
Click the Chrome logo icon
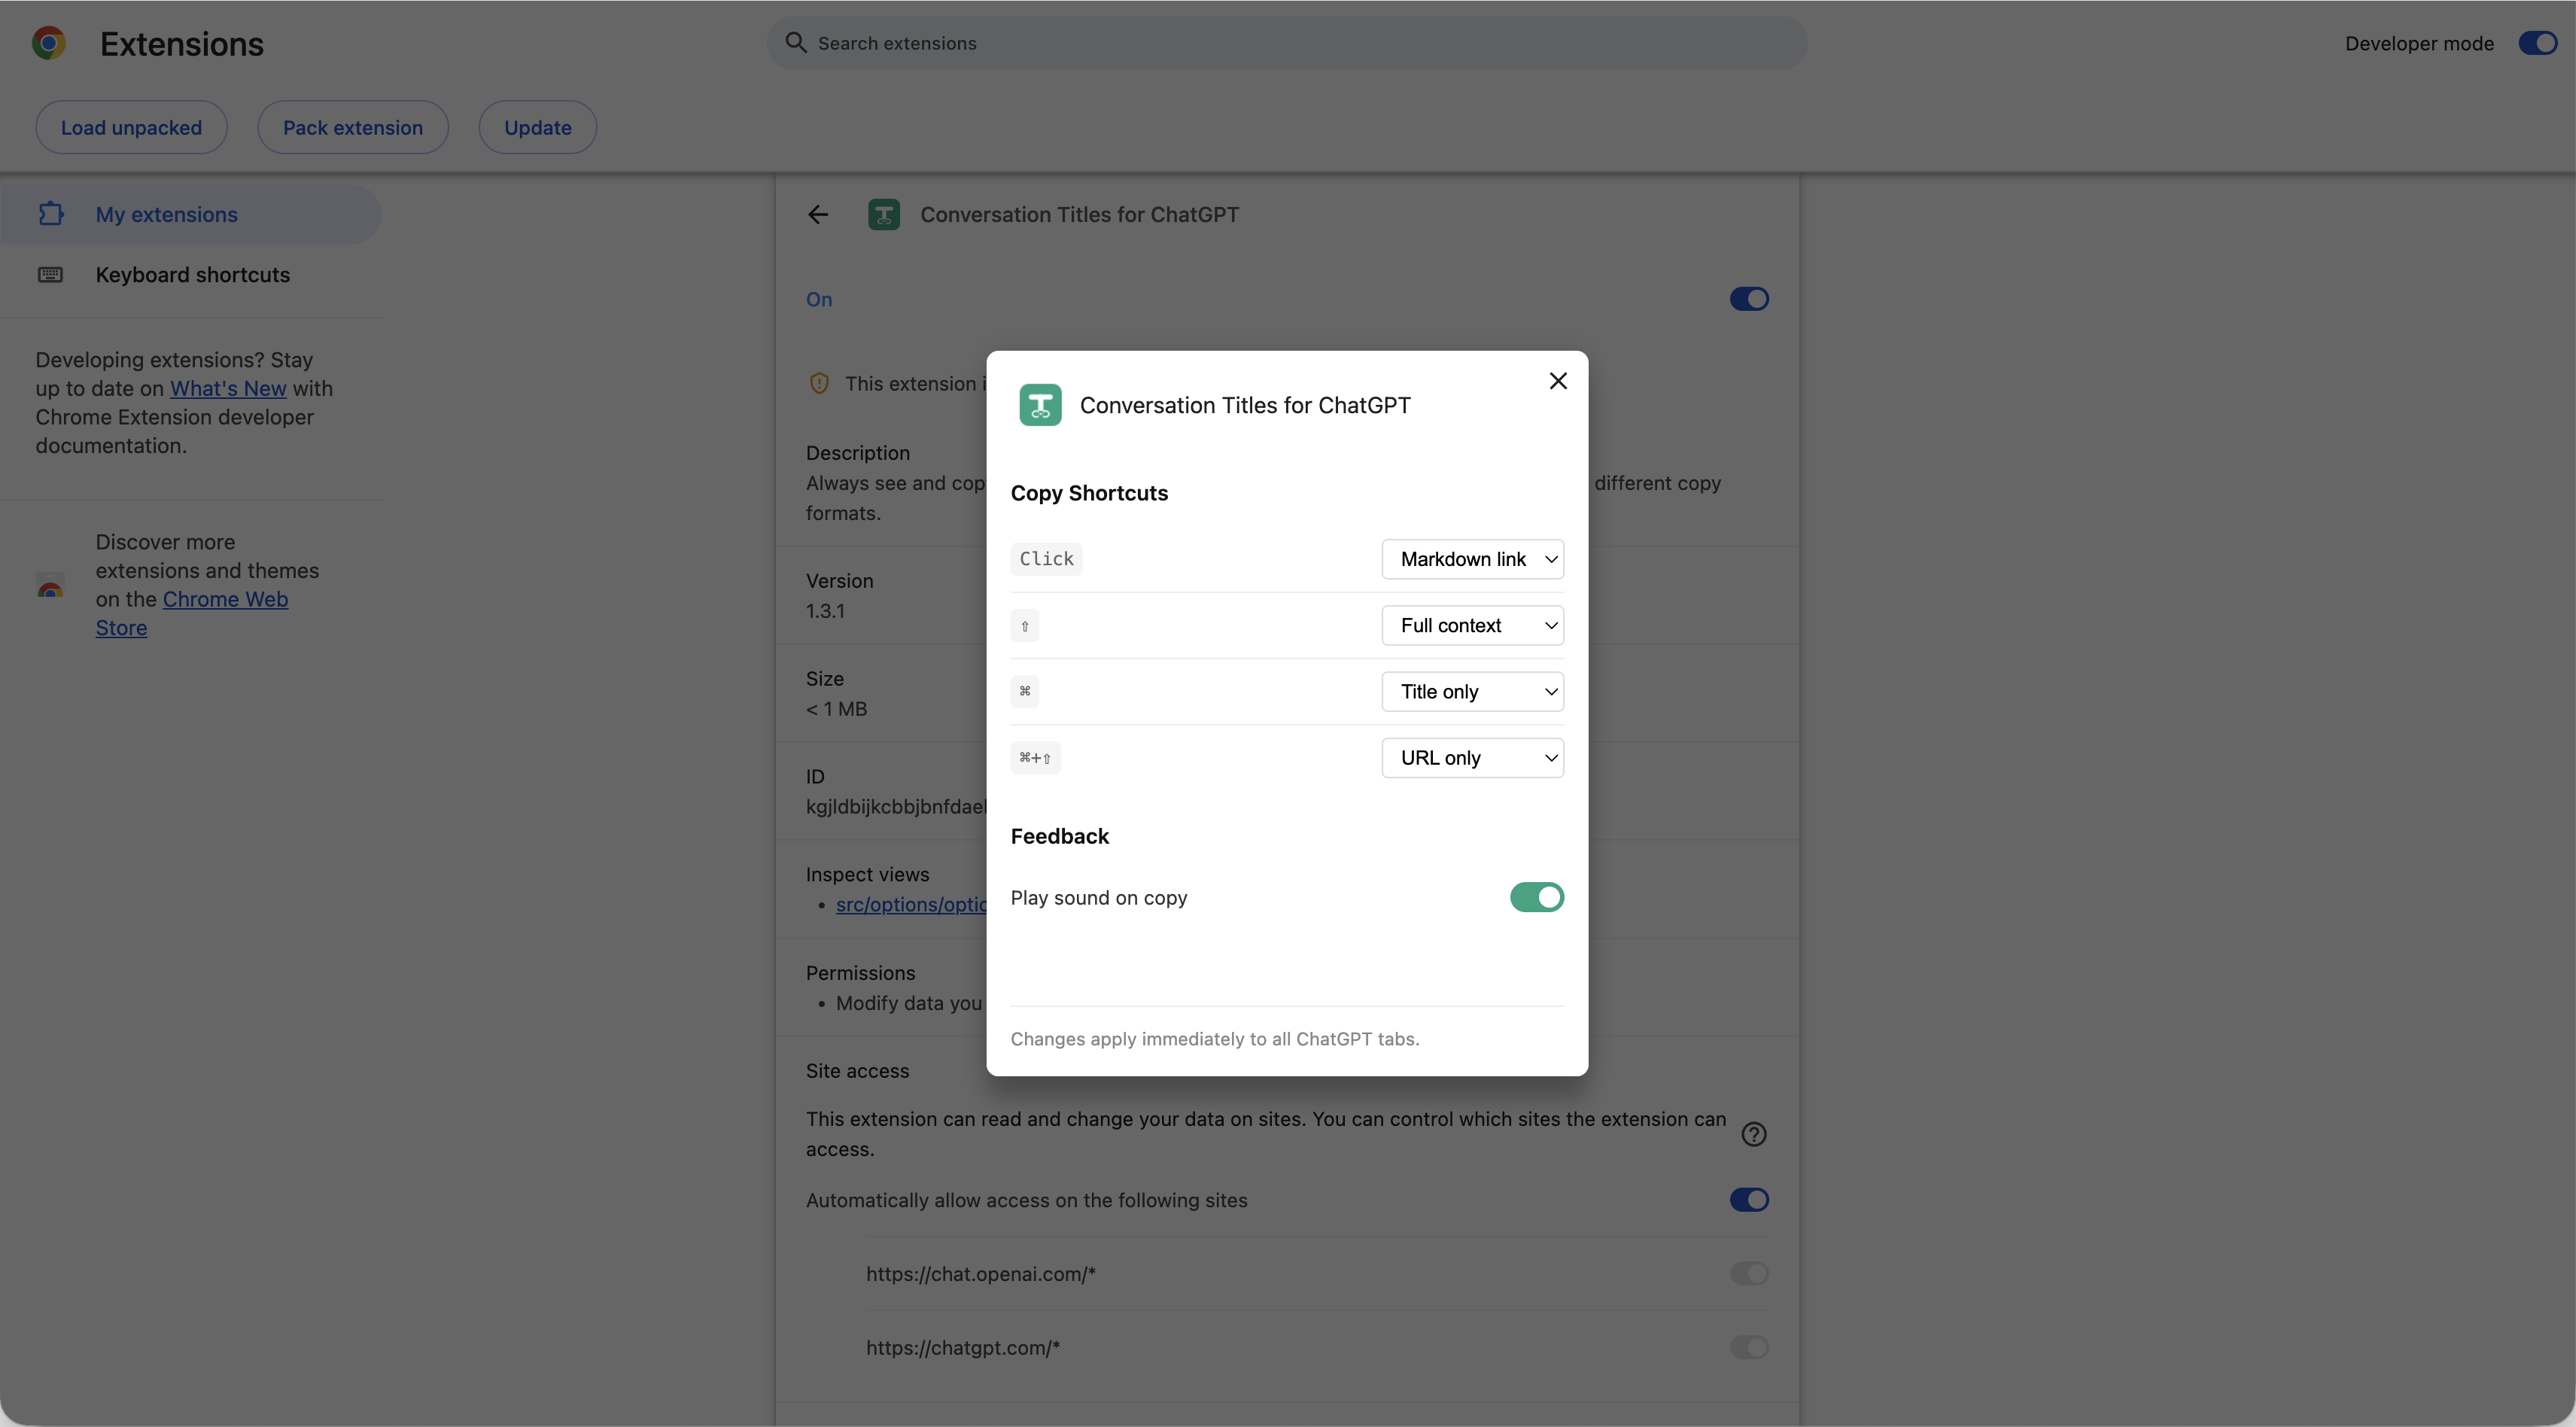(x=49, y=43)
